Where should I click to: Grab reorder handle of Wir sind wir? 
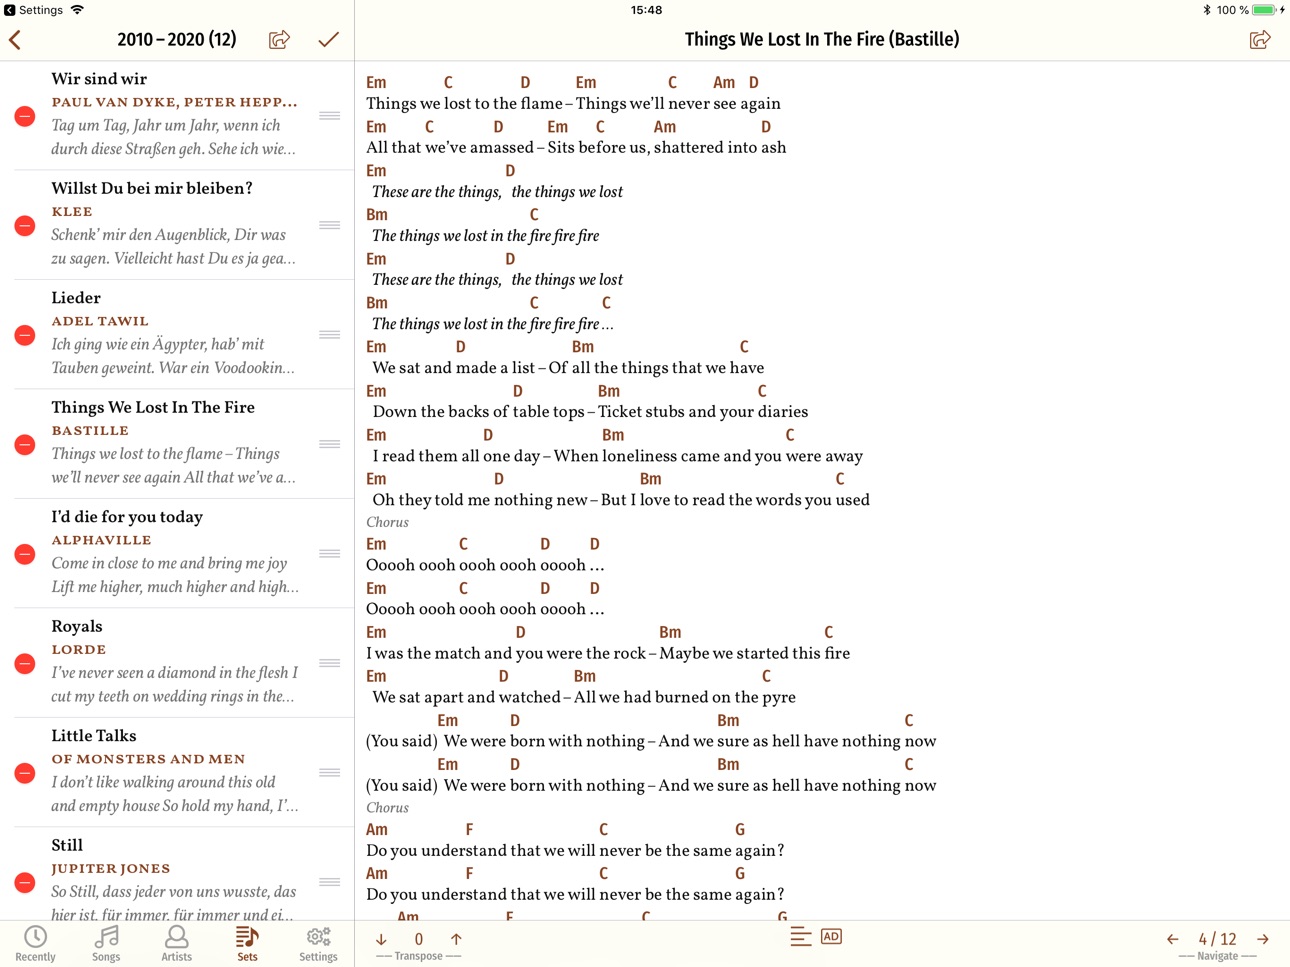330,116
